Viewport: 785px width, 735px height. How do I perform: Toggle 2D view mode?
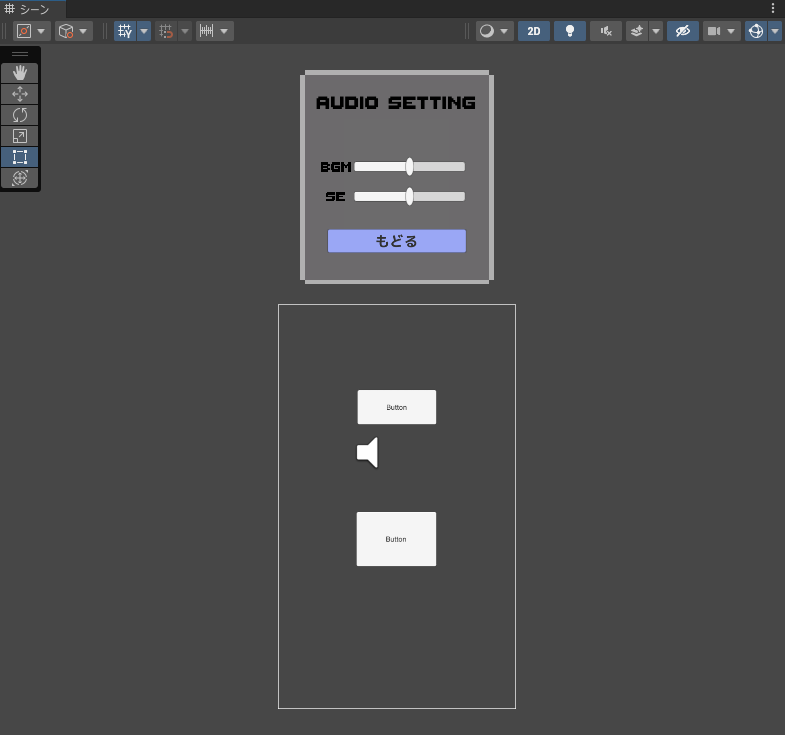click(x=534, y=31)
